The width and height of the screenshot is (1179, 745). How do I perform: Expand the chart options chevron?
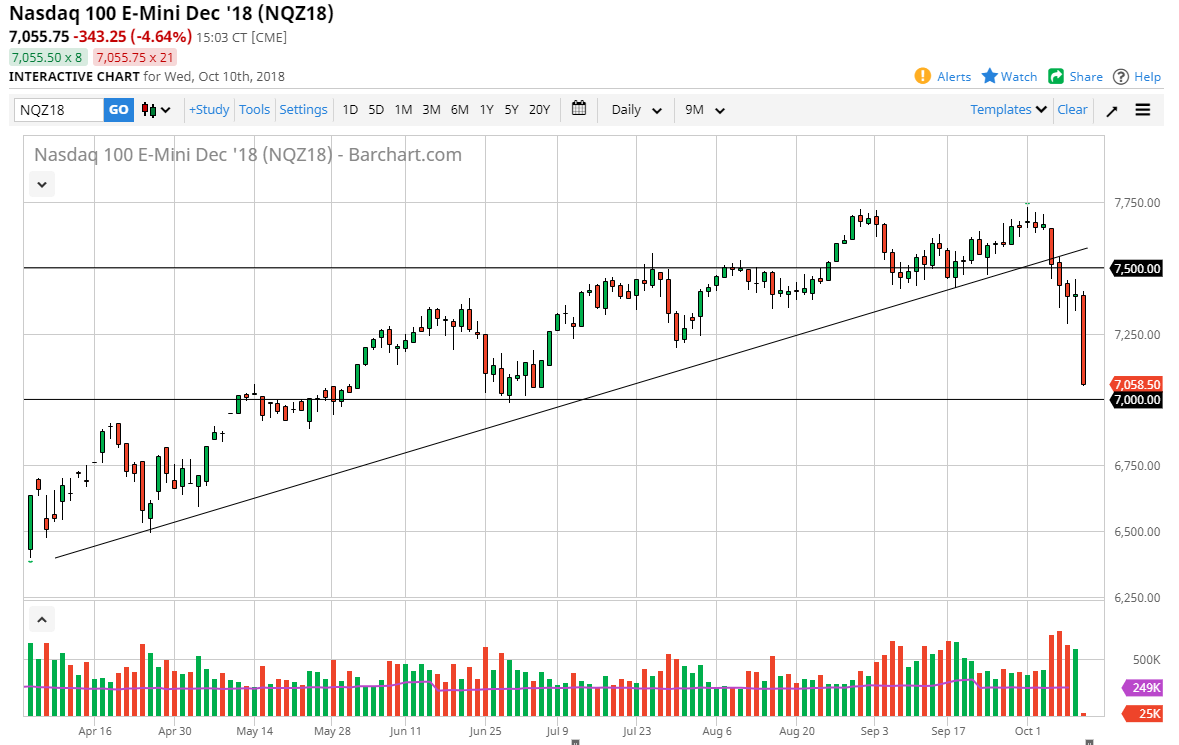coord(41,184)
